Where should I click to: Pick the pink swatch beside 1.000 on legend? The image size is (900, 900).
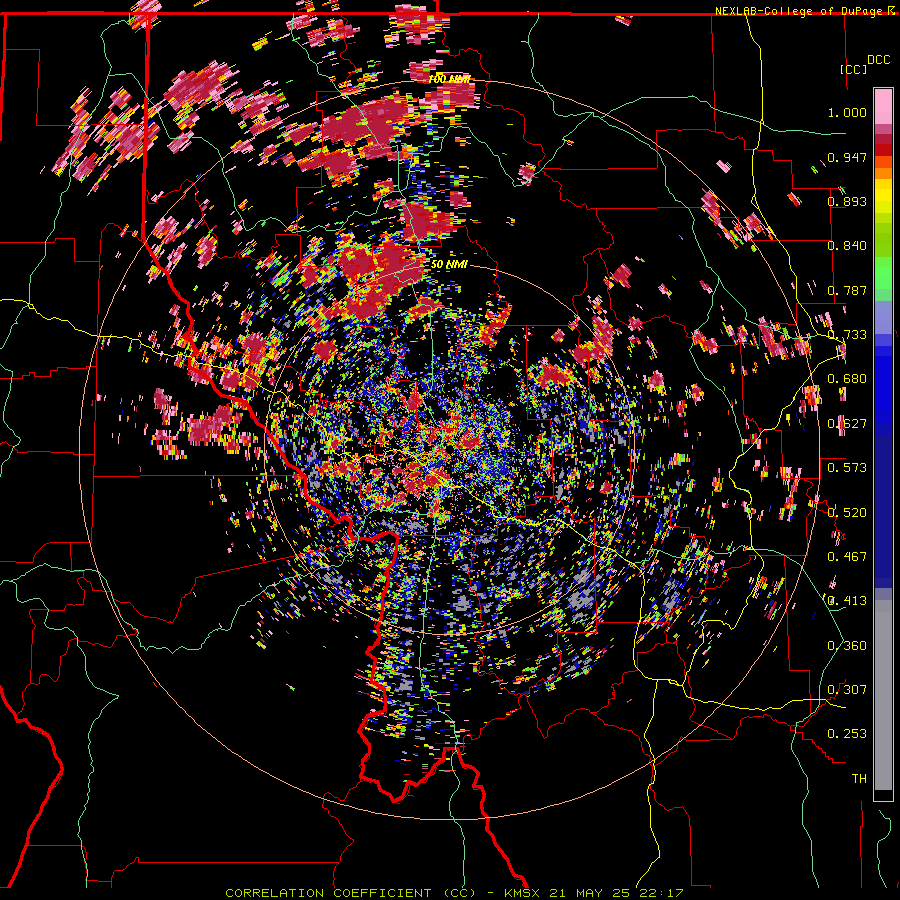pyautogui.click(x=883, y=107)
